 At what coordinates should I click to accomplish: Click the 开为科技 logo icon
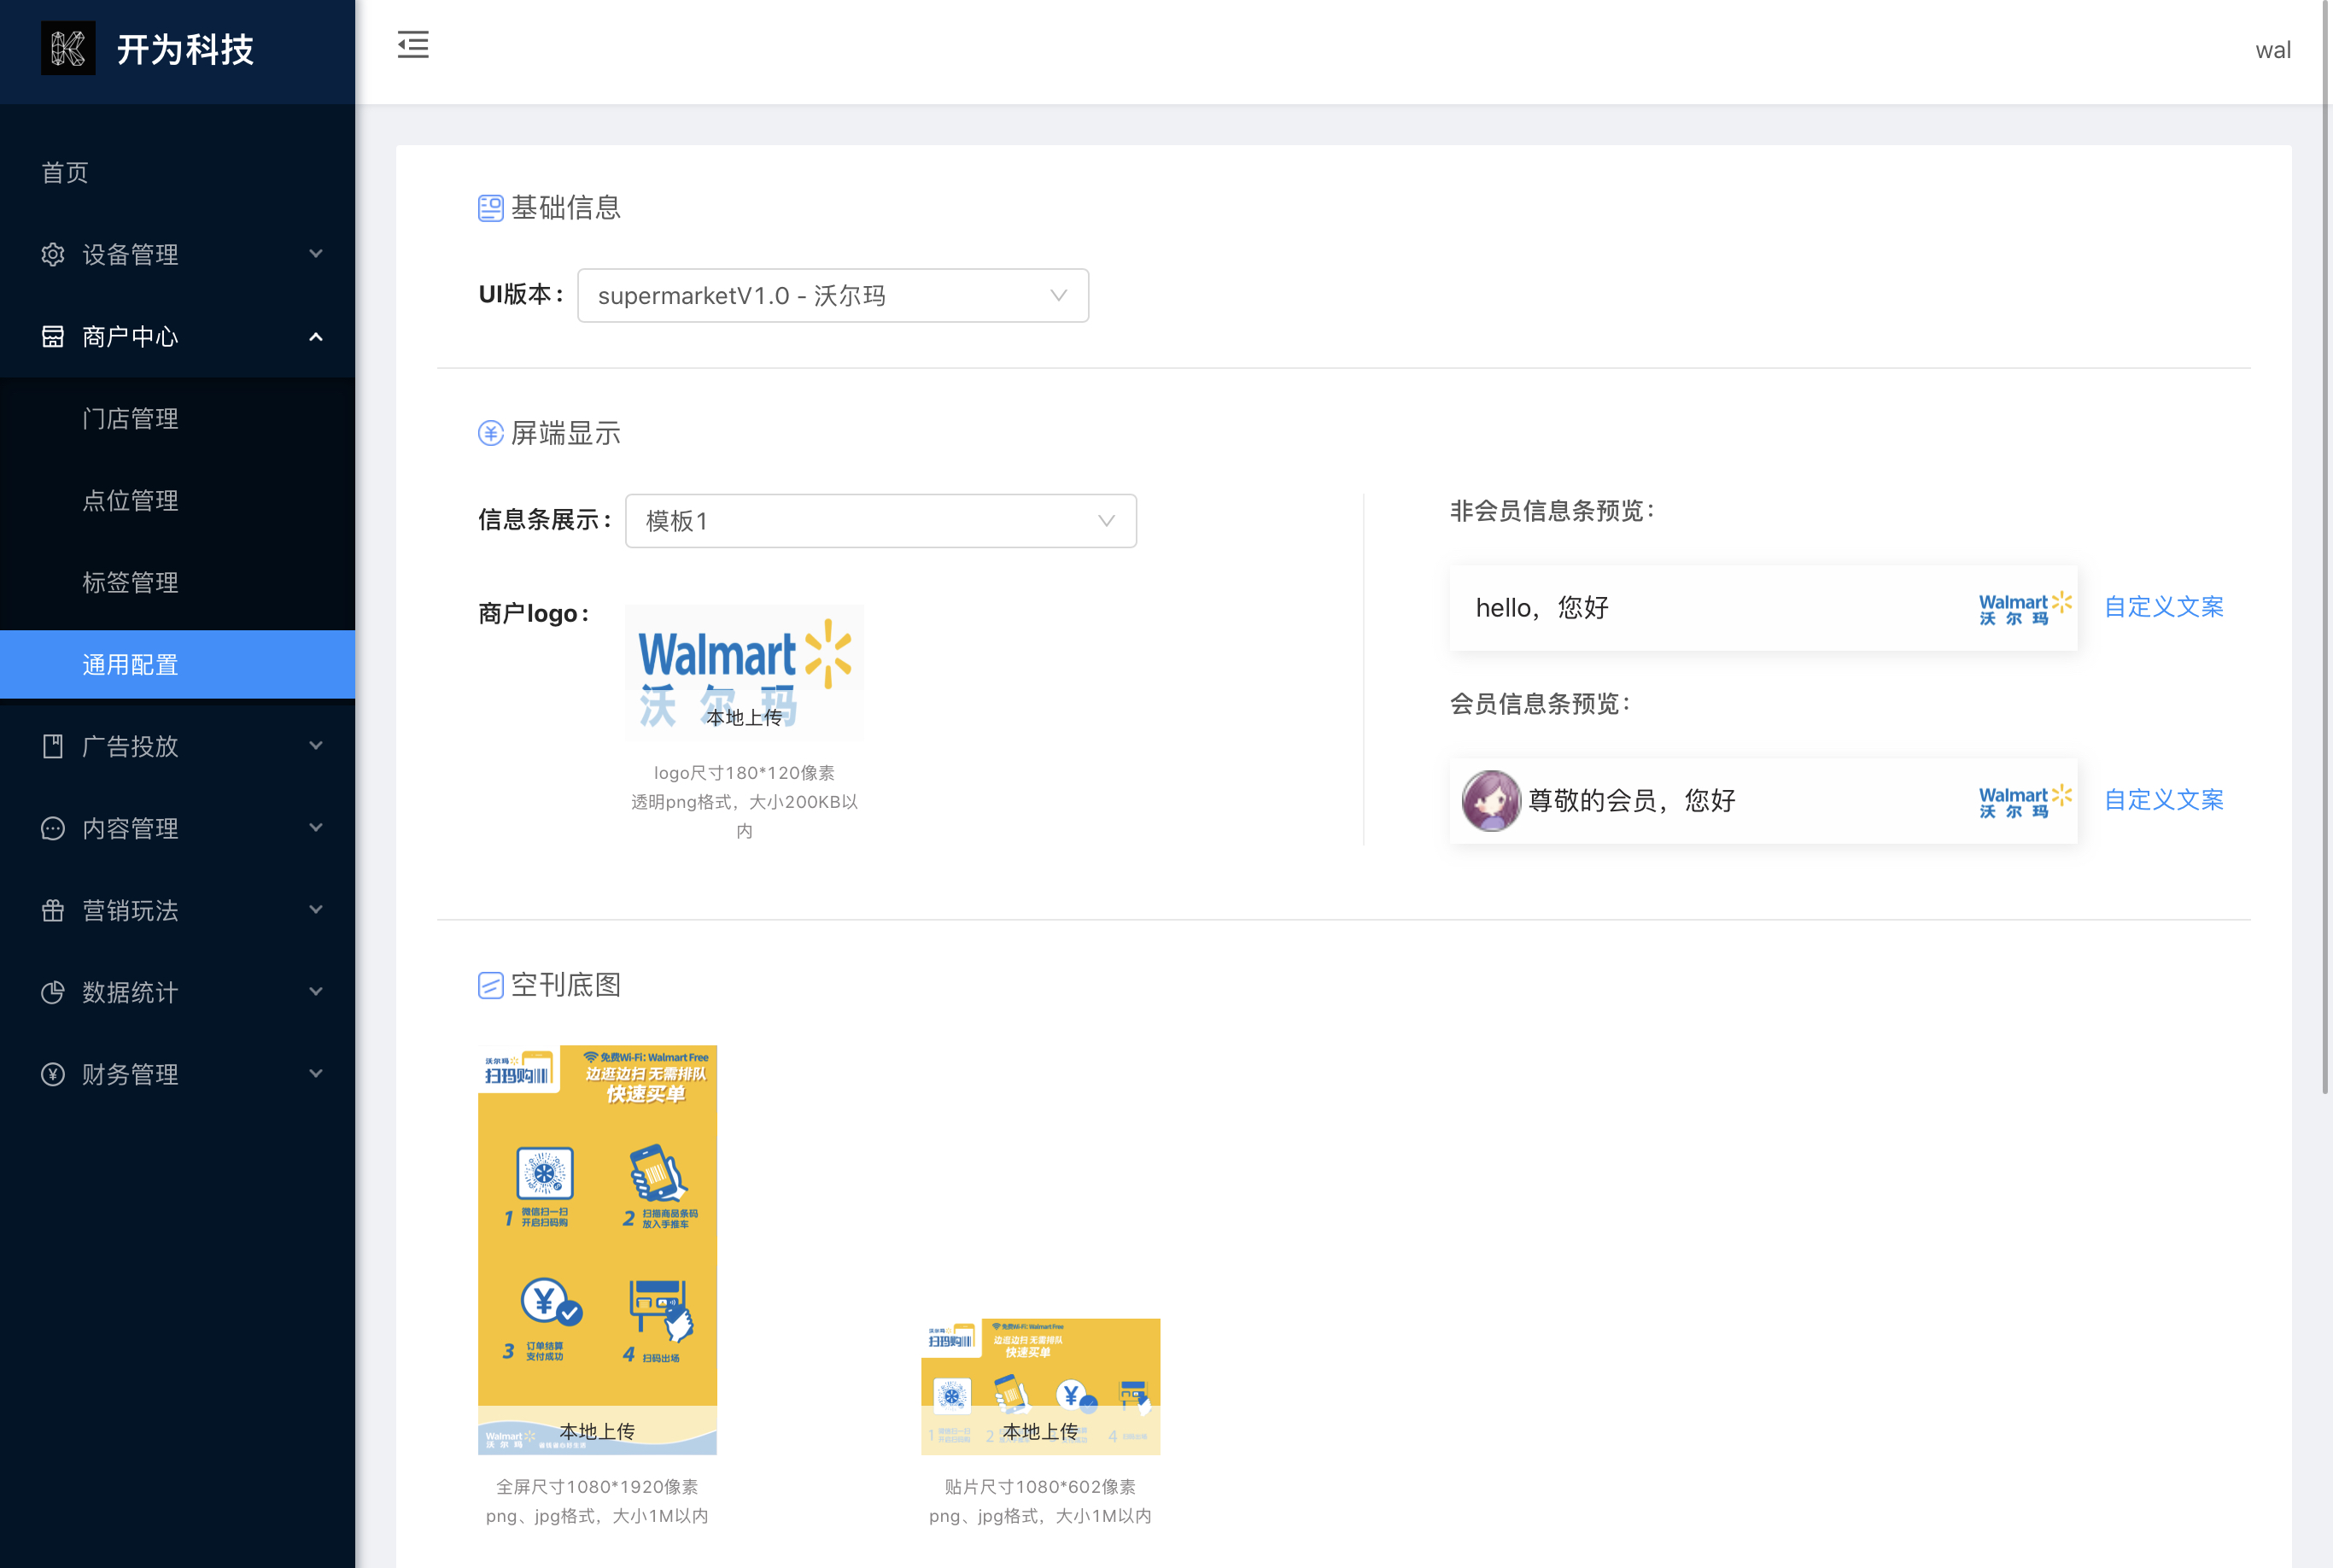click(x=68, y=48)
